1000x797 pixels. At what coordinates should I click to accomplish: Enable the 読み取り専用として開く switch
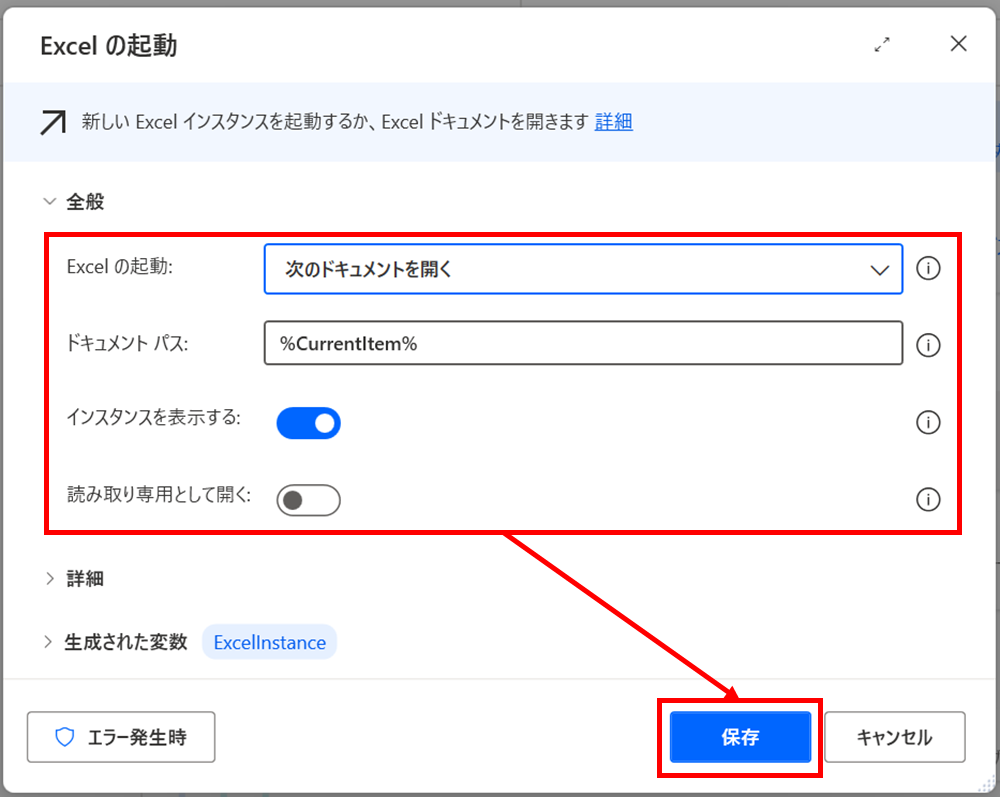tap(309, 501)
